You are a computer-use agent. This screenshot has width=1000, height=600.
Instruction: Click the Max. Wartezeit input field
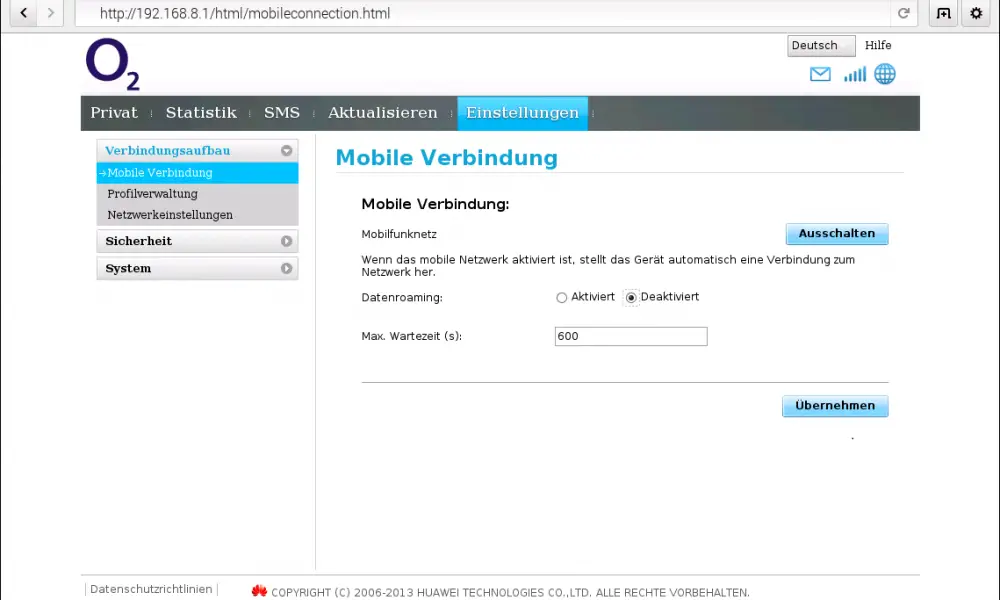click(x=631, y=337)
